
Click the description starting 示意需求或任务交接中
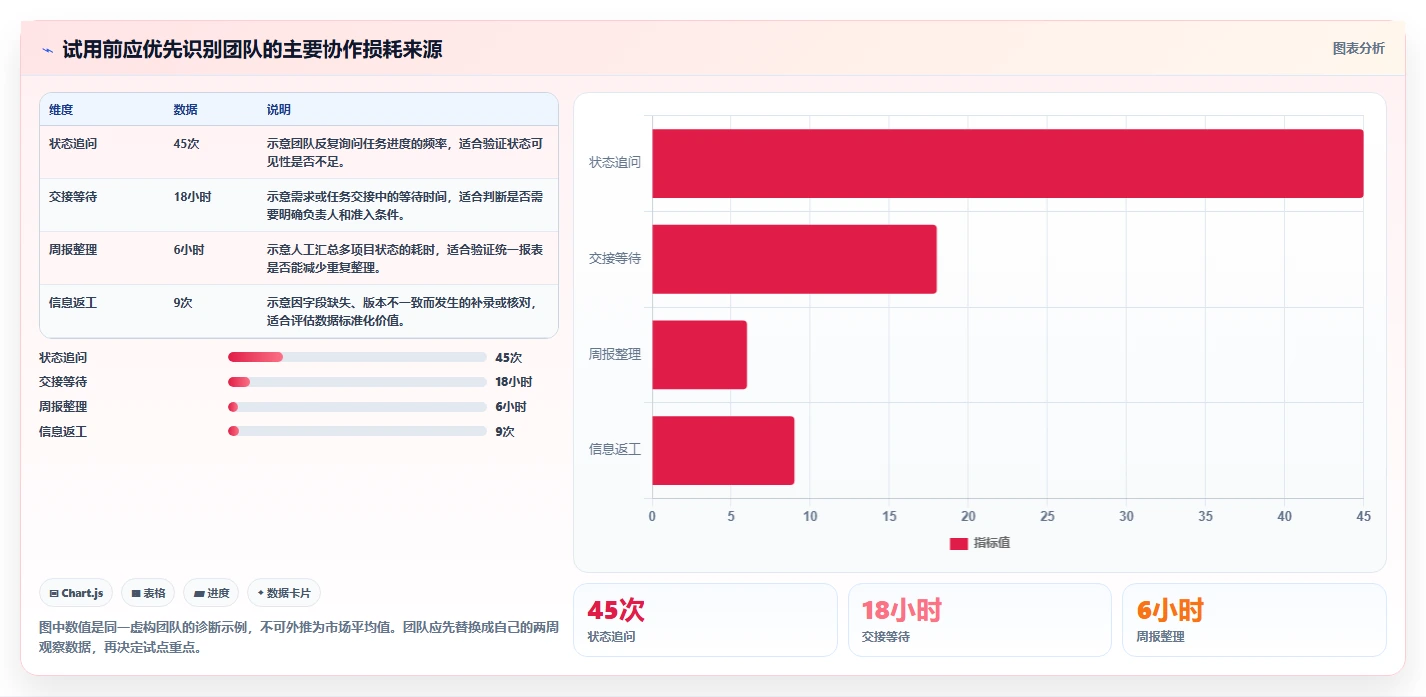405,206
